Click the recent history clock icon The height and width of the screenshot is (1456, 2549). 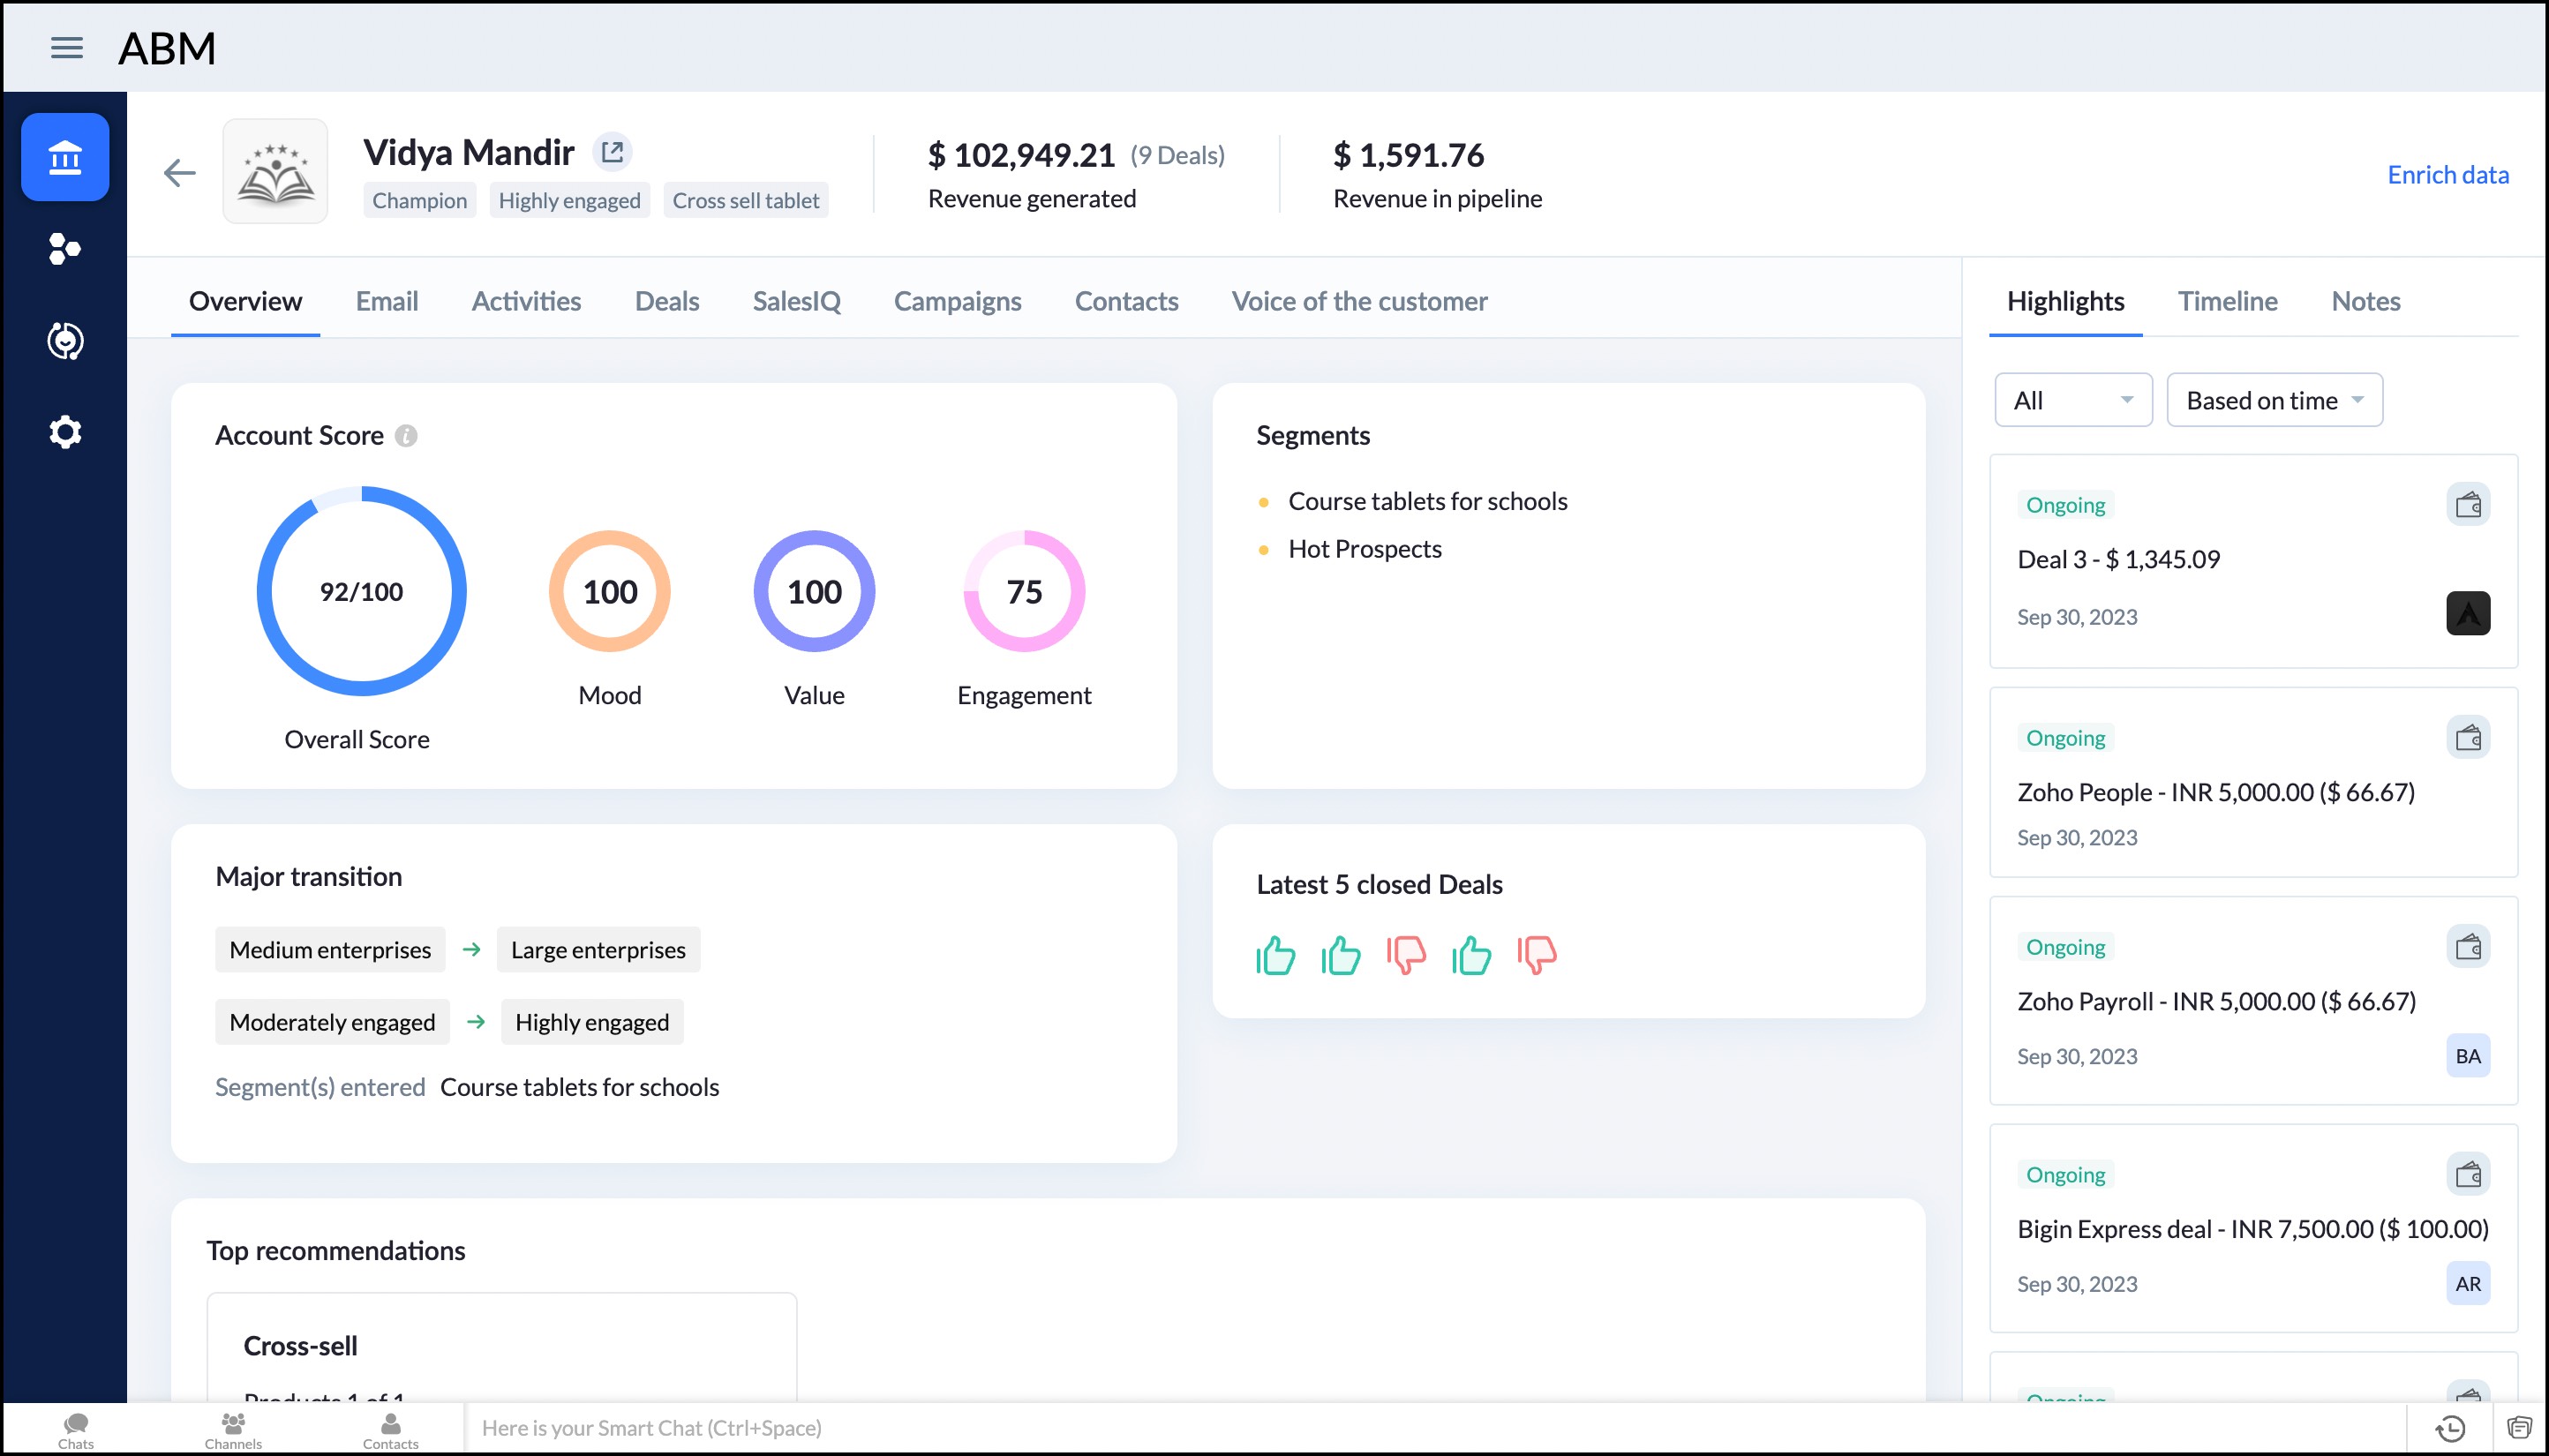pos(2449,1428)
